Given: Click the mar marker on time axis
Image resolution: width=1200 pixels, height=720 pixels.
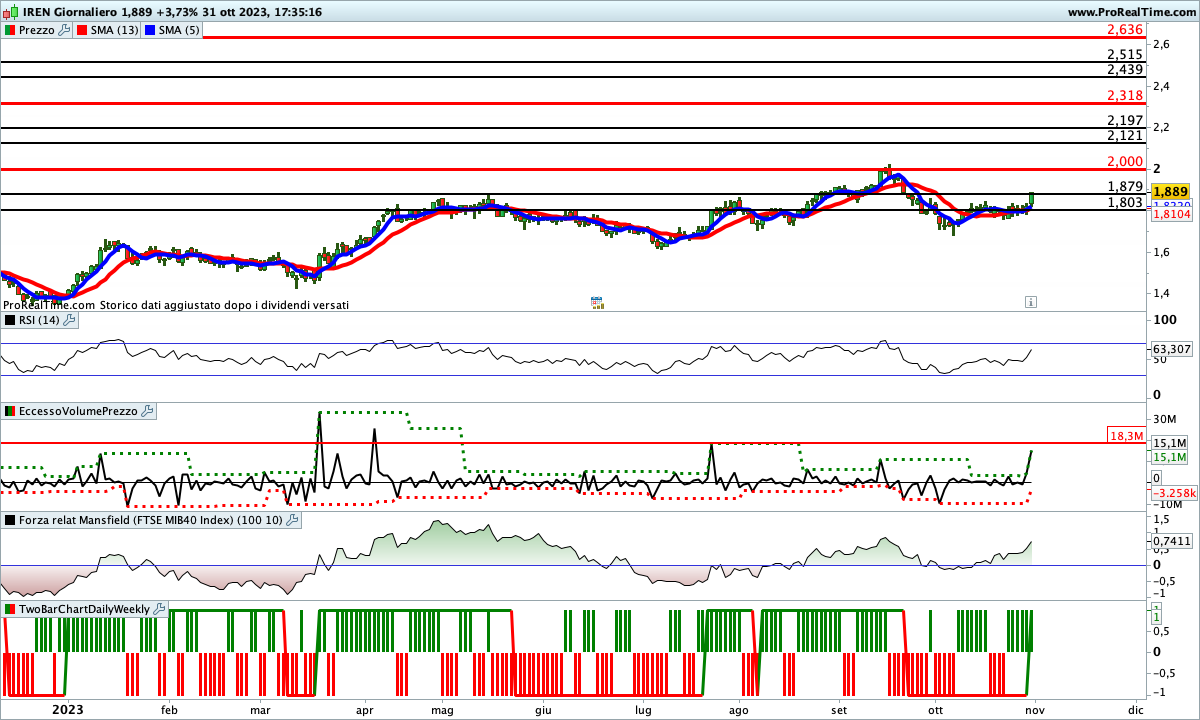Looking at the screenshot, I should click(260, 709).
